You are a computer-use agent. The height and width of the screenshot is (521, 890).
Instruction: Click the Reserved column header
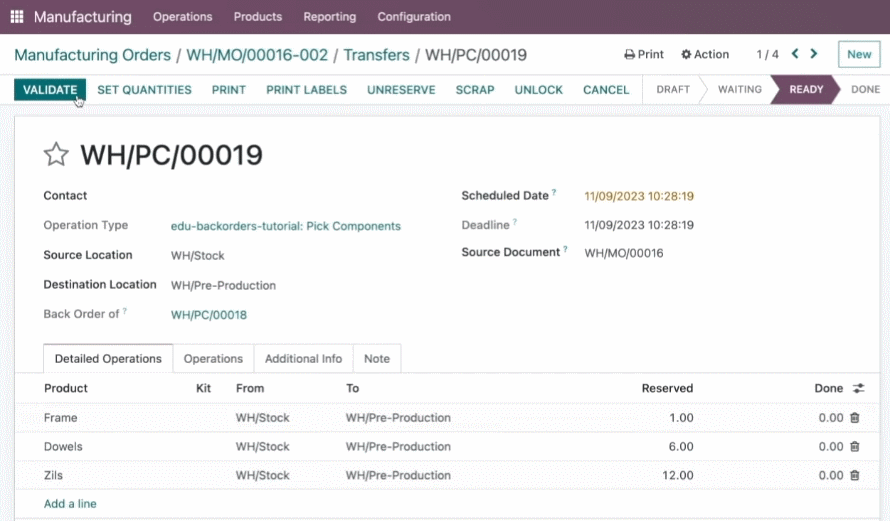point(667,388)
